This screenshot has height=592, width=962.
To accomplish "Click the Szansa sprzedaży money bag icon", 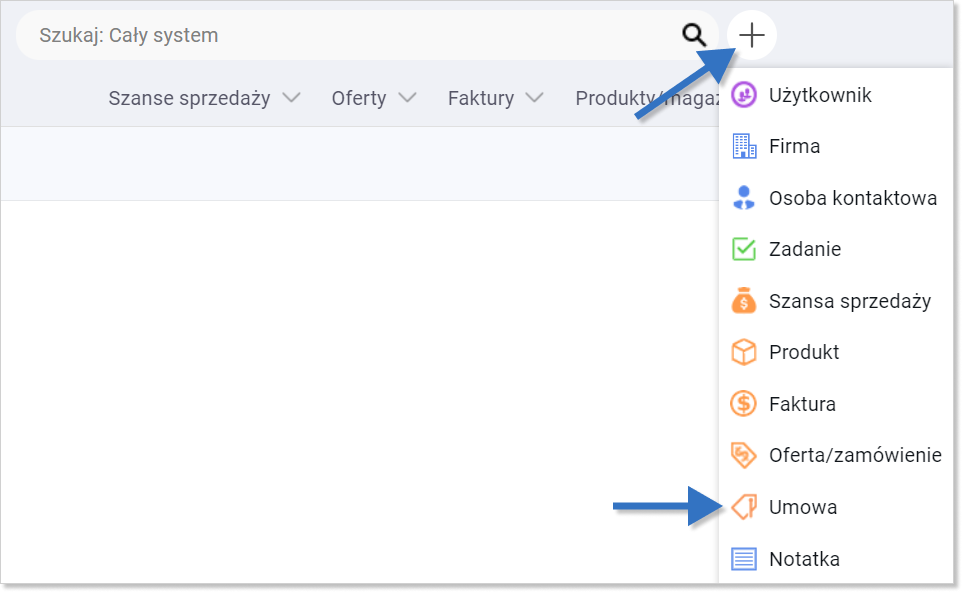I will point(744,301).
